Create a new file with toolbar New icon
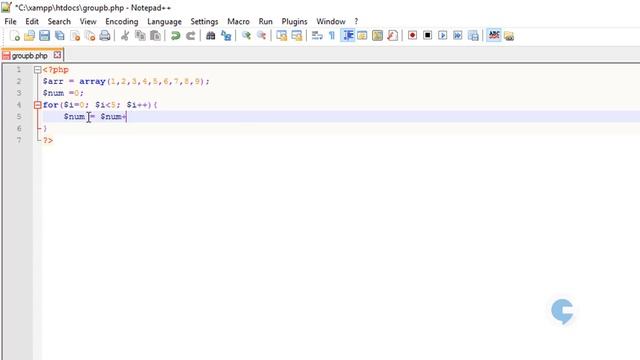The image size is (640, 360). 15,36
